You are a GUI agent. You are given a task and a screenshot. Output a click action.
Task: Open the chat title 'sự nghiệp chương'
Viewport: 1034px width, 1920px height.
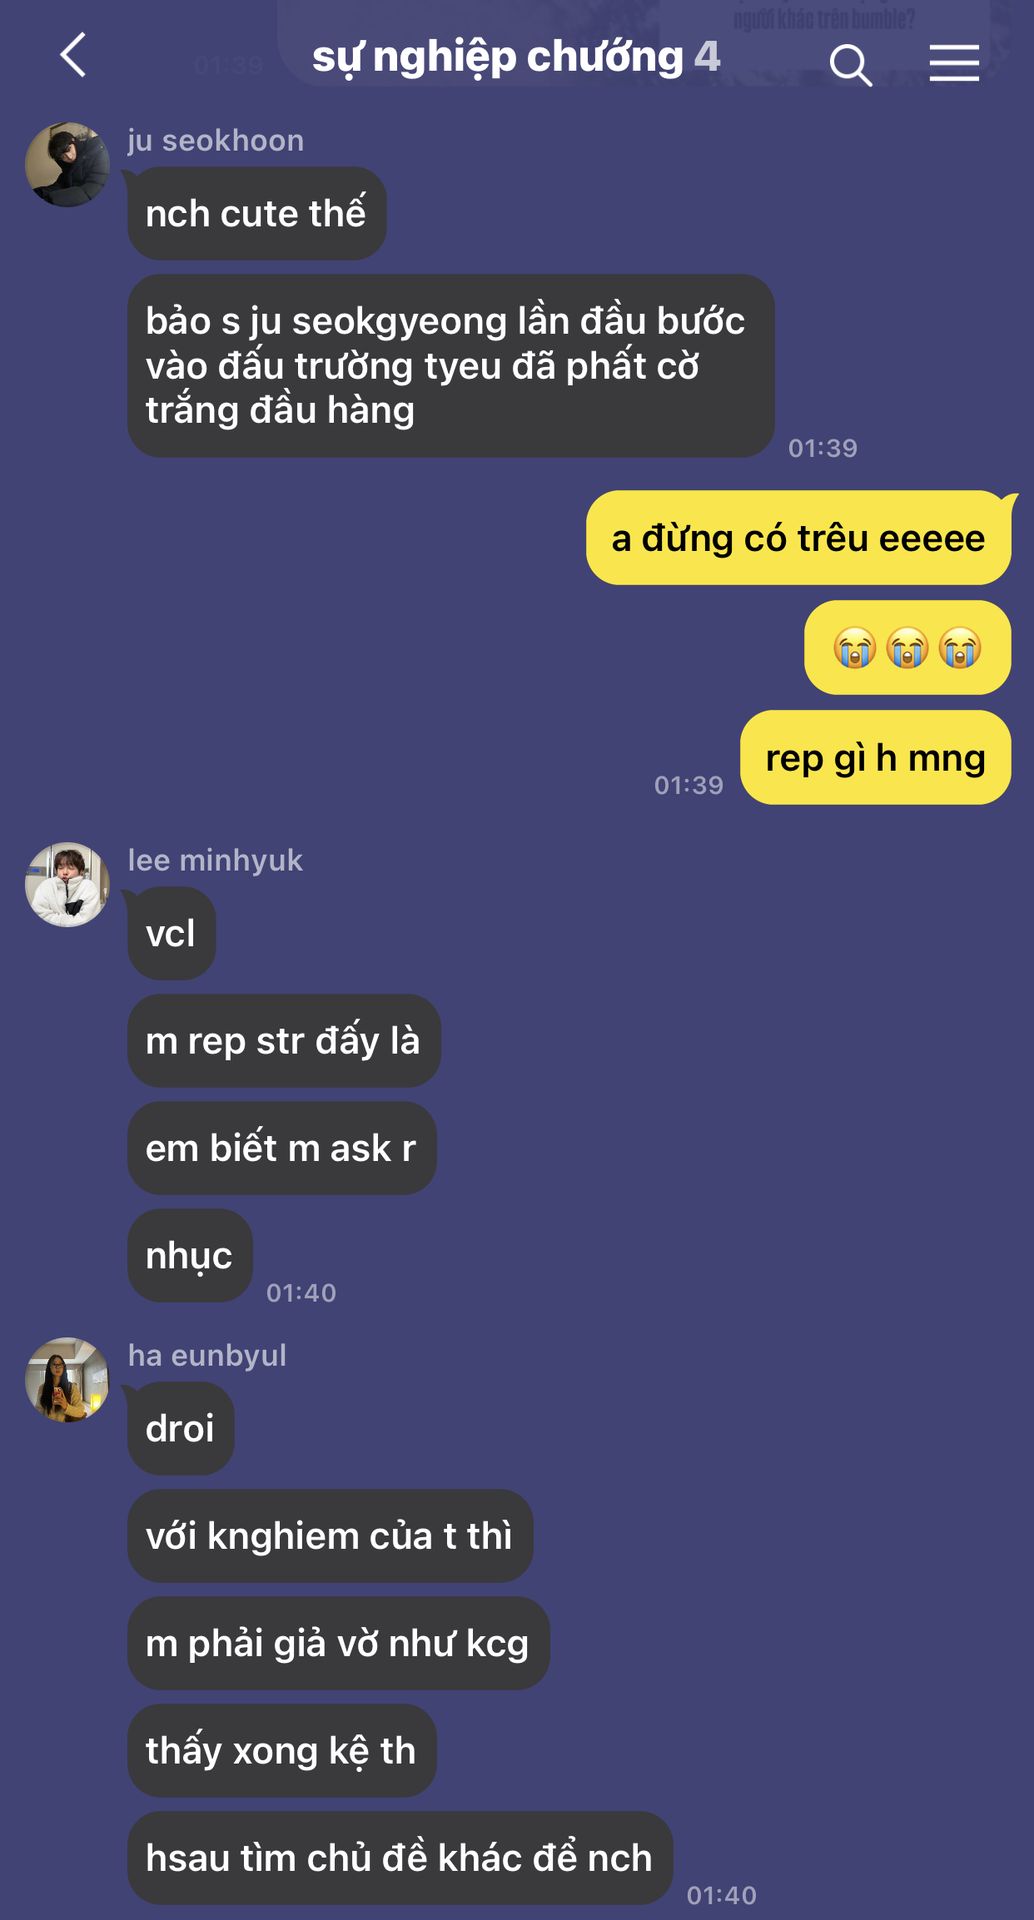(497, 57)
